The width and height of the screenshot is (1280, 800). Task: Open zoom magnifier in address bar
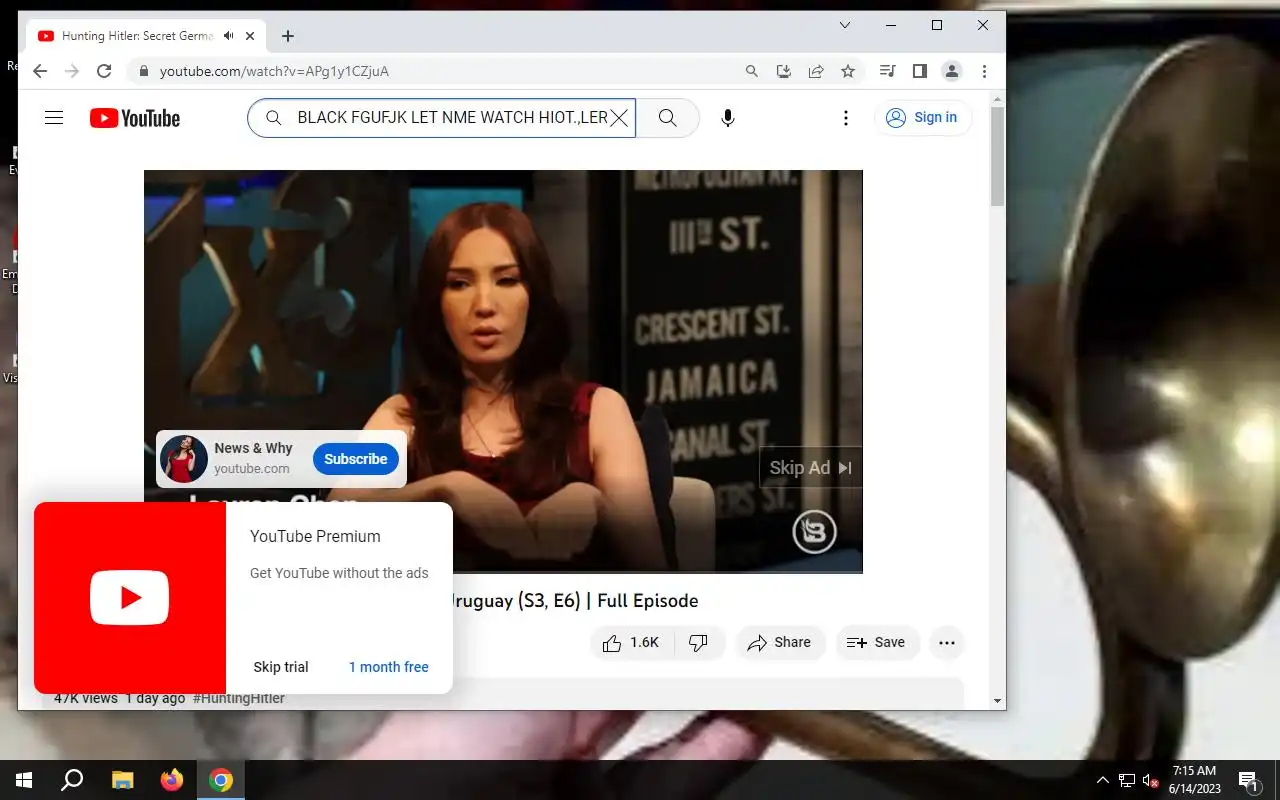[x=752, y=71]
